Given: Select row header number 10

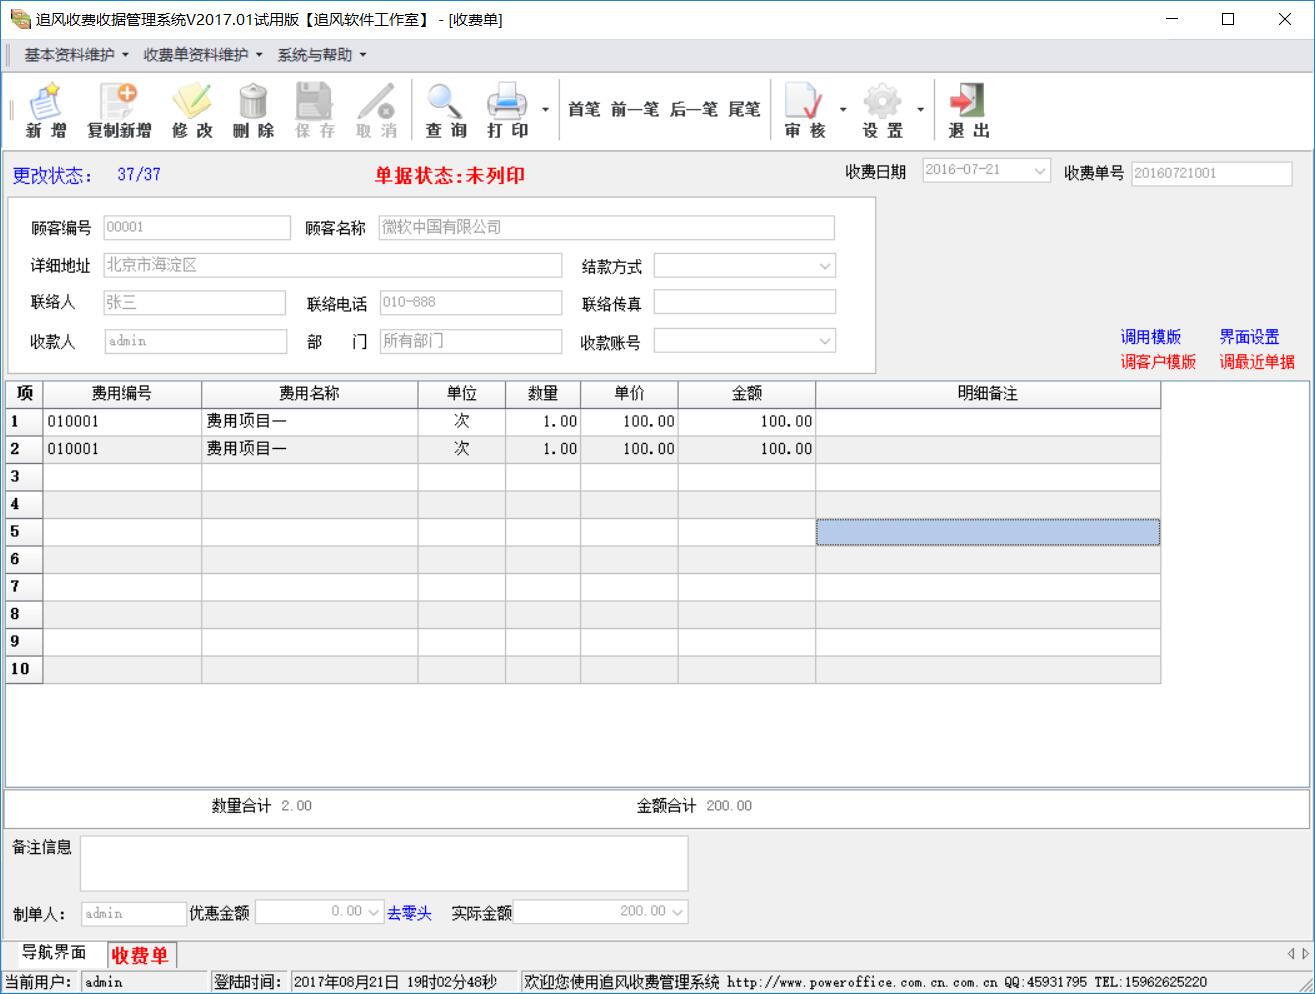Looking at the screenshot, I should [x=24, y=669].
